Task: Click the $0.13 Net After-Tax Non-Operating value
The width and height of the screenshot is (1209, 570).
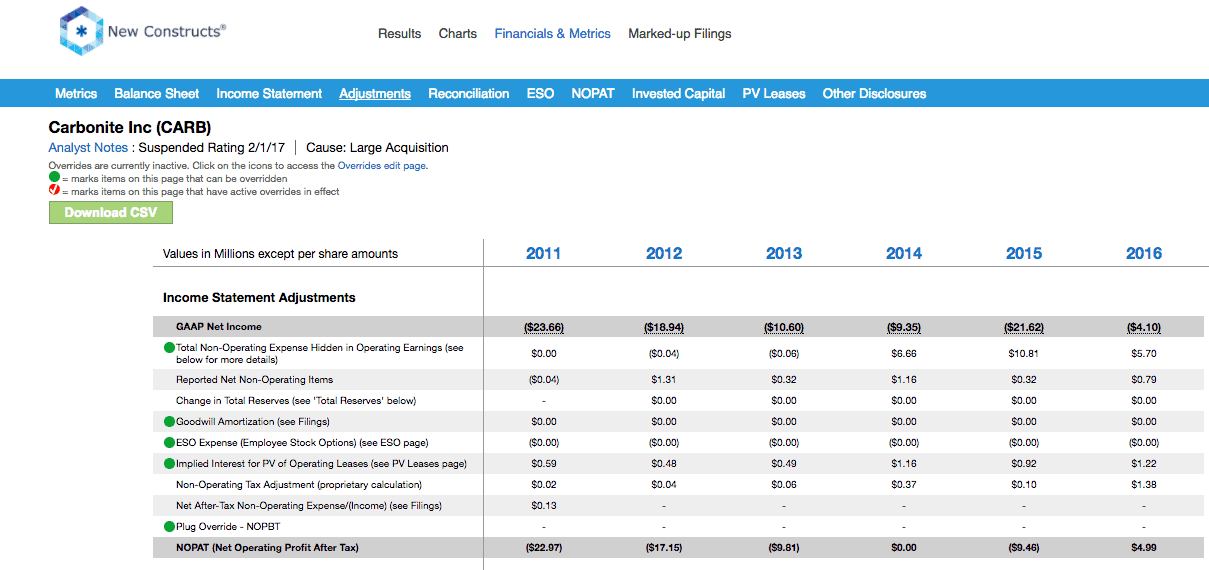Action: point(543,506)
